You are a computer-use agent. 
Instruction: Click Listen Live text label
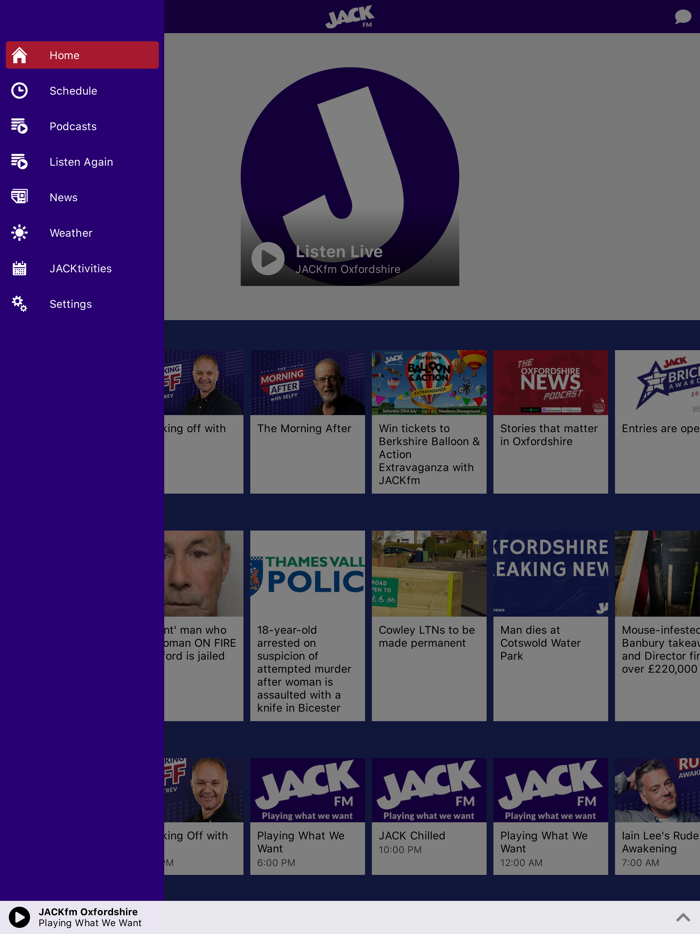[x=339, y=252]
